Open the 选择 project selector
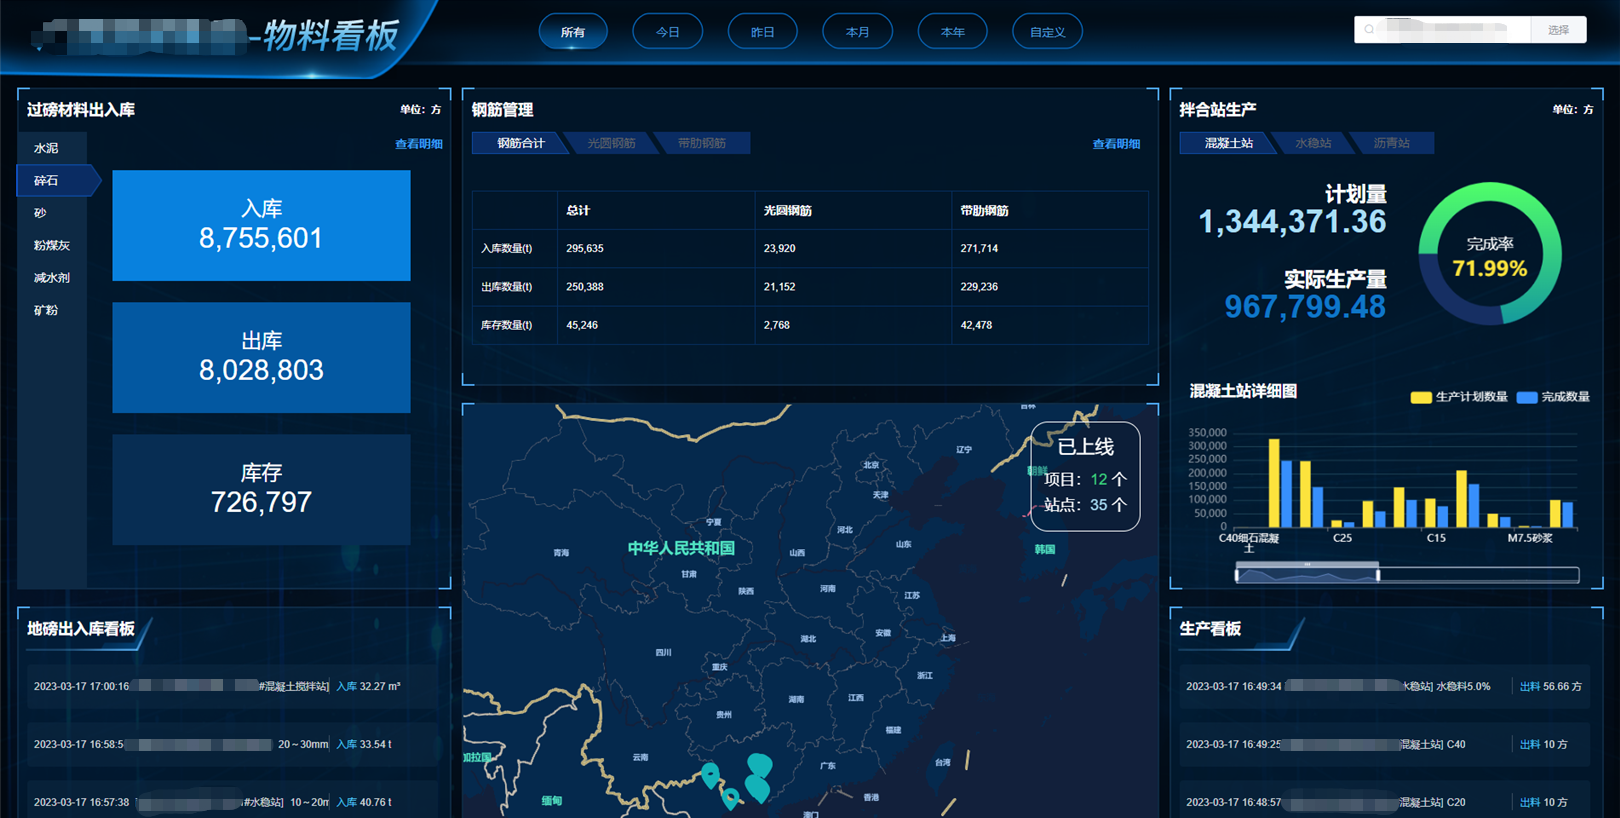 pos(1558,30)
